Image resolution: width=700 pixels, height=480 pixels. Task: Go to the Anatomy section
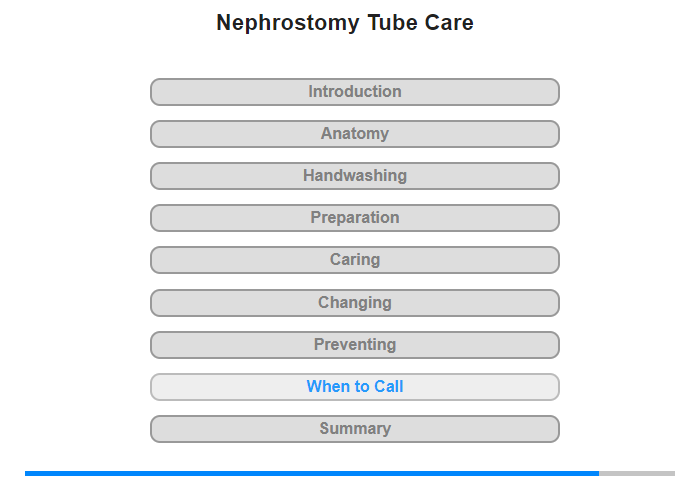point(355,134)
